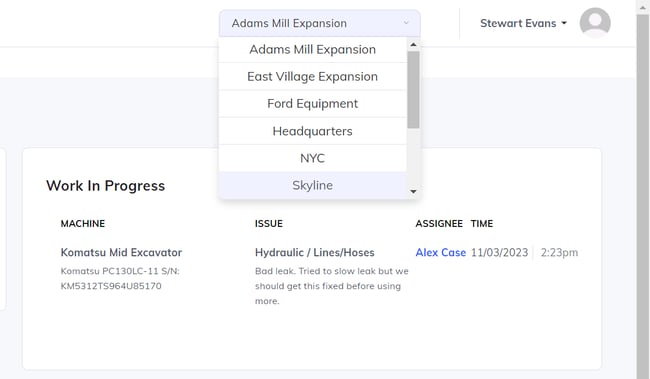
Task: Open the Hydraulic / Lines/Hoses issue
Action: coord(315,253)
